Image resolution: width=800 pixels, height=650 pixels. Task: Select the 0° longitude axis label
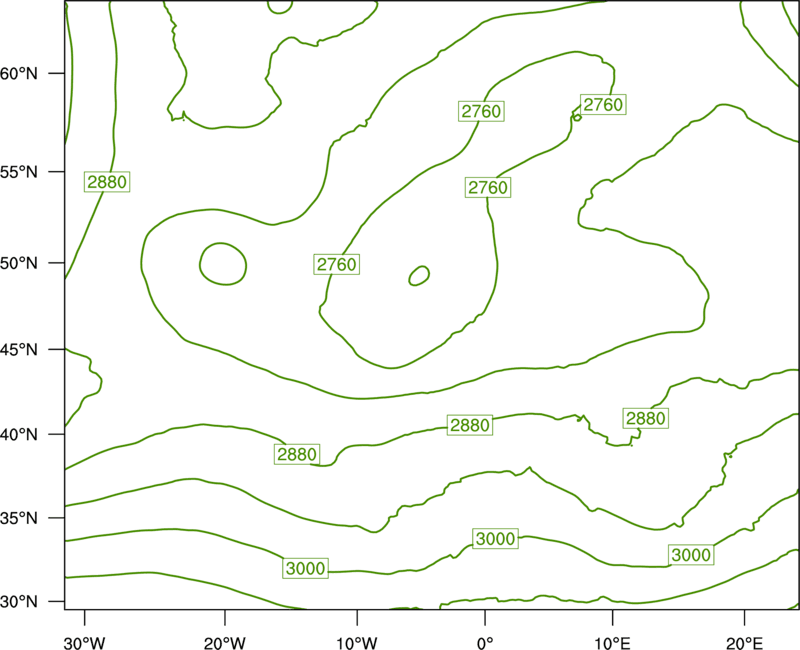click(x=485, y=642)
